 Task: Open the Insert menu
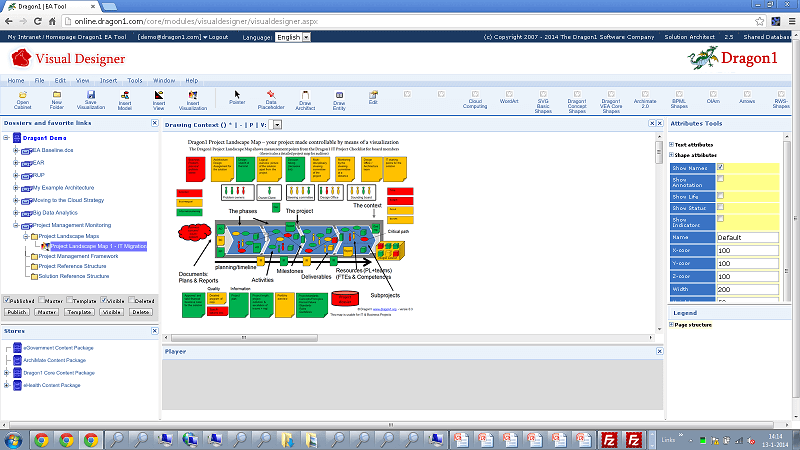(x=108, y=81)
